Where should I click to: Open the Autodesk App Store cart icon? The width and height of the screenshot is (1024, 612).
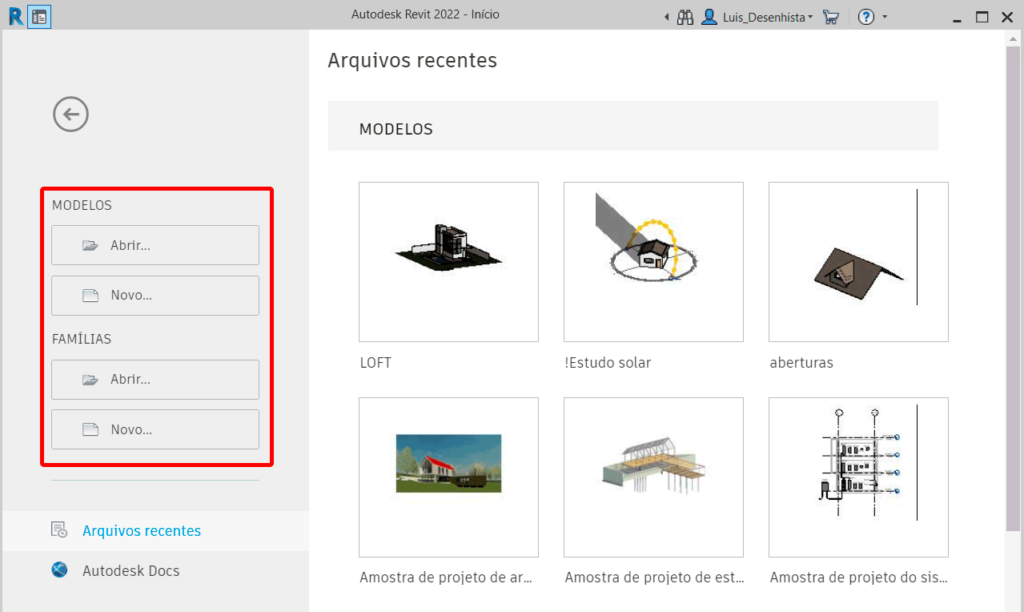pos(831,17)
